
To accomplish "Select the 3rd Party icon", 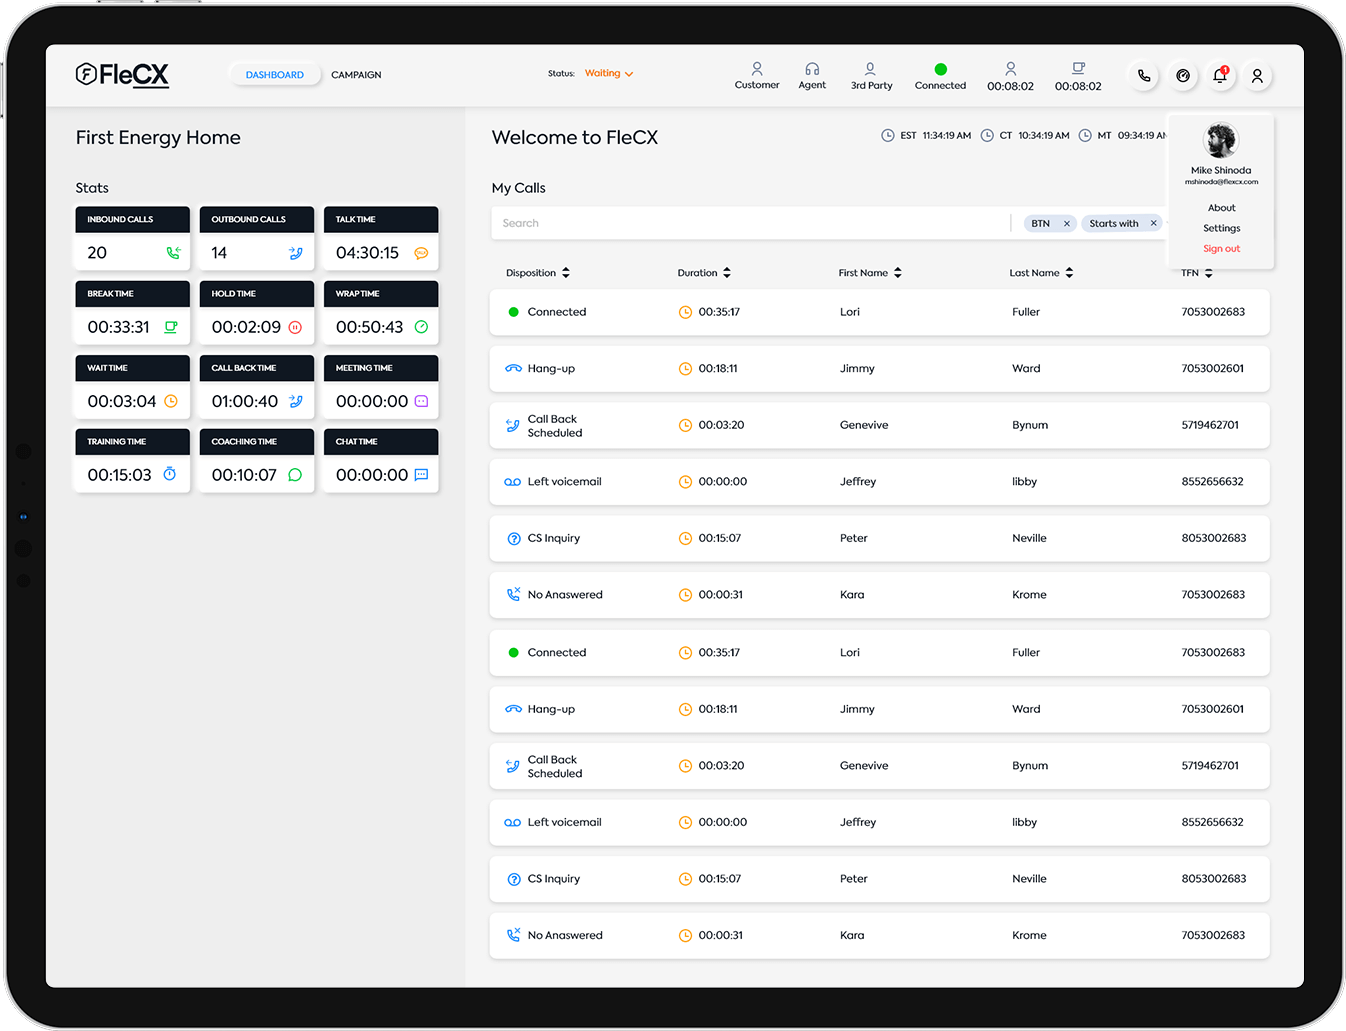I will coord(870,69).
